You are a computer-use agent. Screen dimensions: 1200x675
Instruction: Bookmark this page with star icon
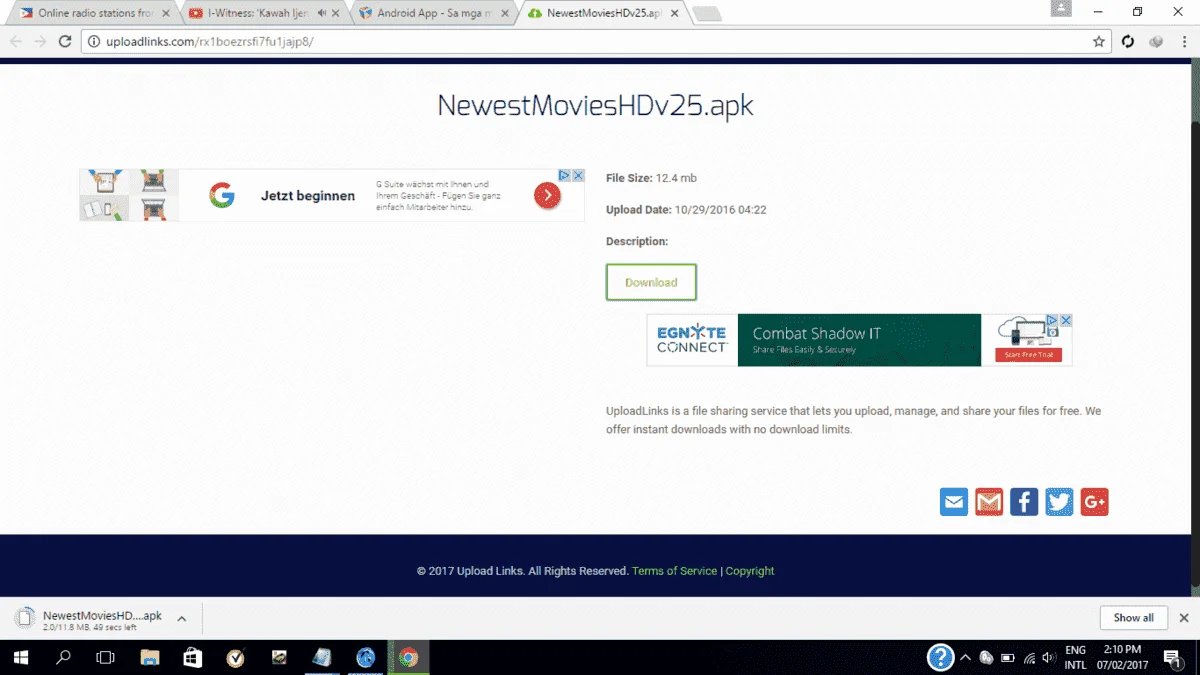(1099, 42)
